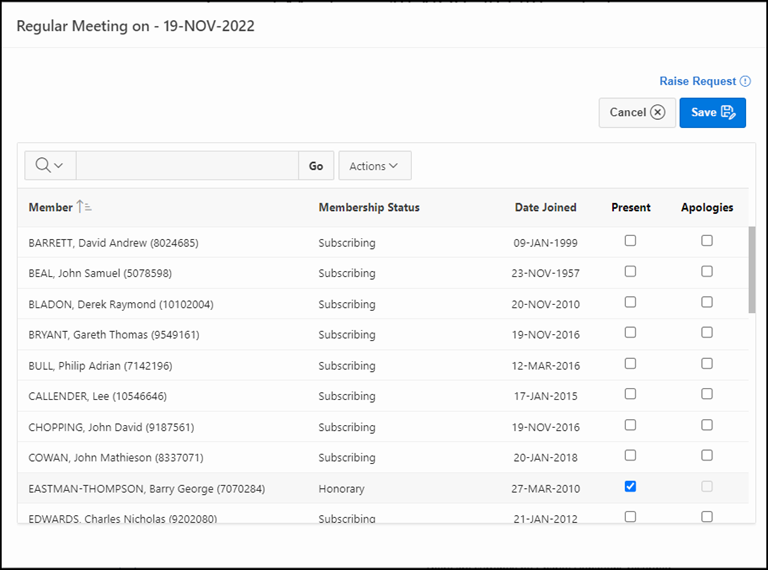Click the Cancel button
Viewport: 768px width, 570px height.
(637, 112)
